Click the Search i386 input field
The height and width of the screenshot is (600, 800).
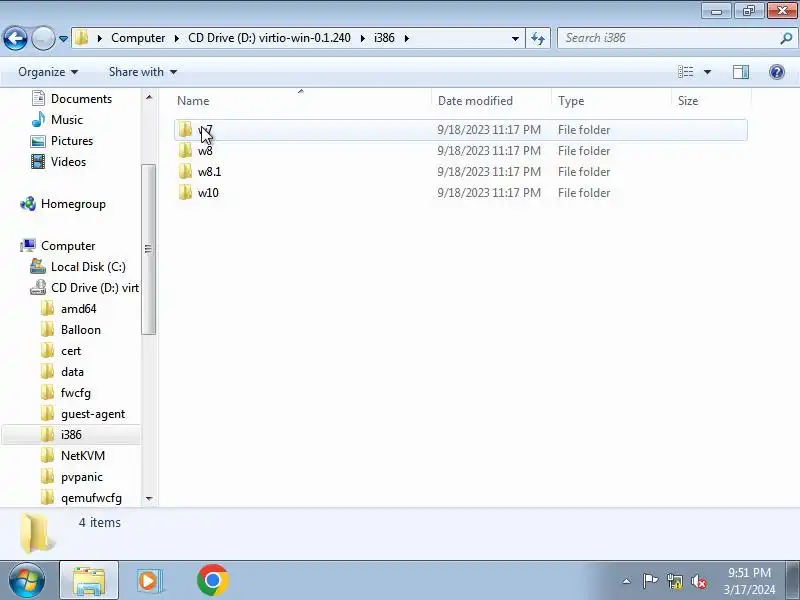pyautogui.click(x=668, y=38)
